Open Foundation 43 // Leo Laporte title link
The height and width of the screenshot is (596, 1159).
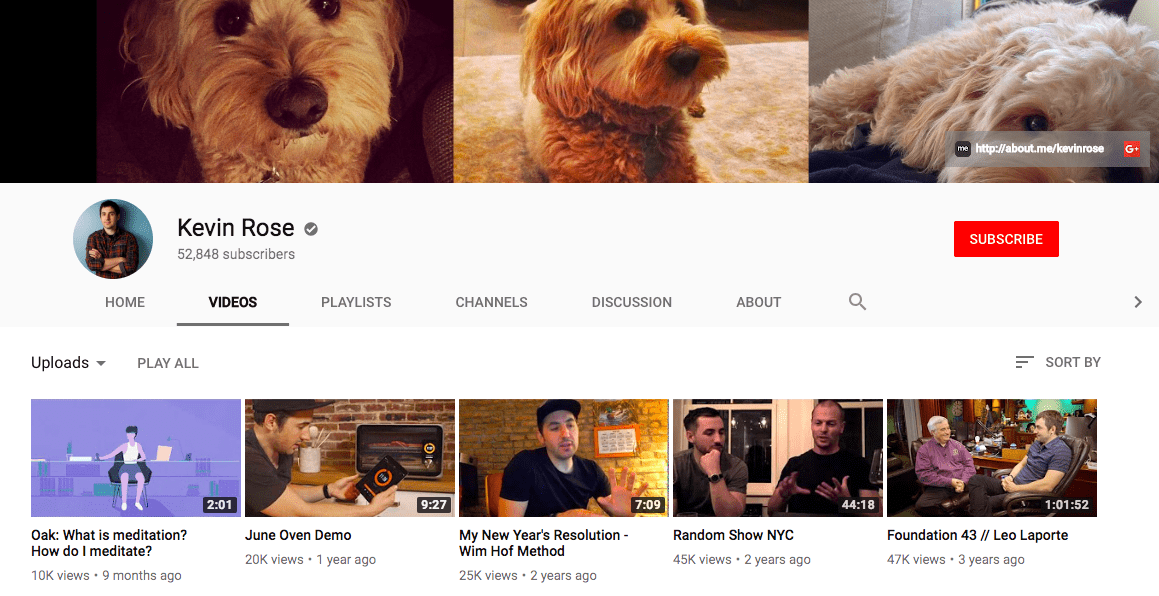977,535
